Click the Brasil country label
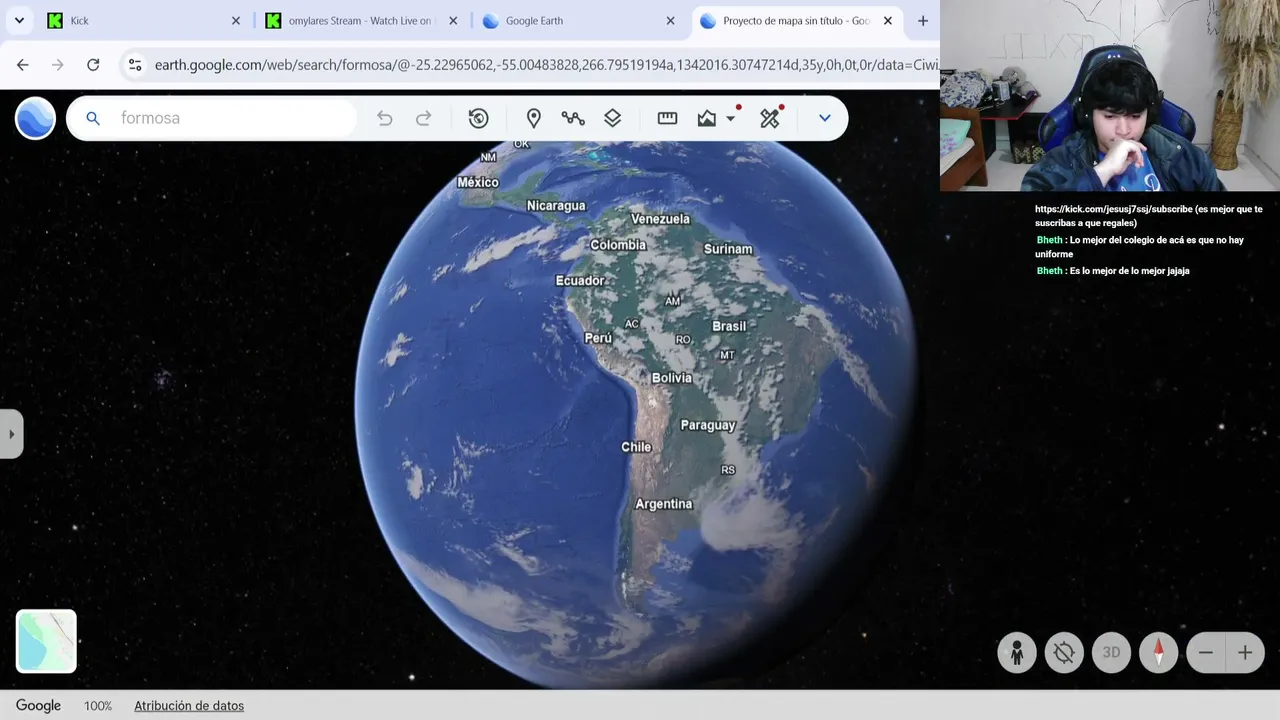 click(x=729, y=326)
